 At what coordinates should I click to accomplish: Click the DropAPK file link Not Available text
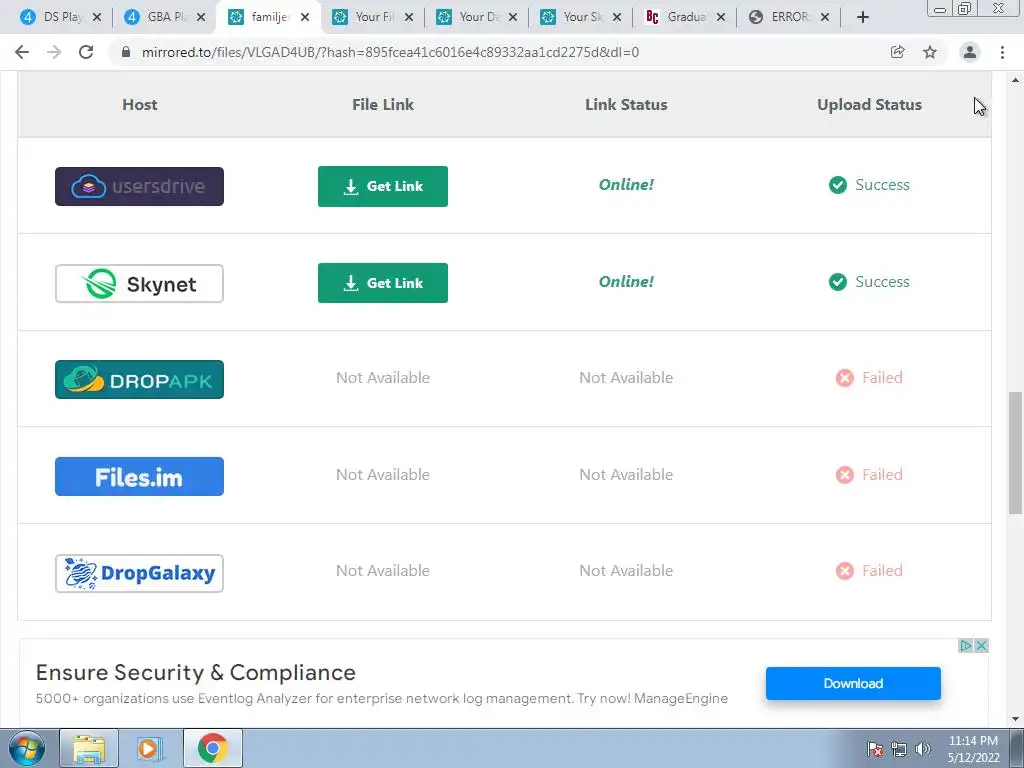coord(383,377)
